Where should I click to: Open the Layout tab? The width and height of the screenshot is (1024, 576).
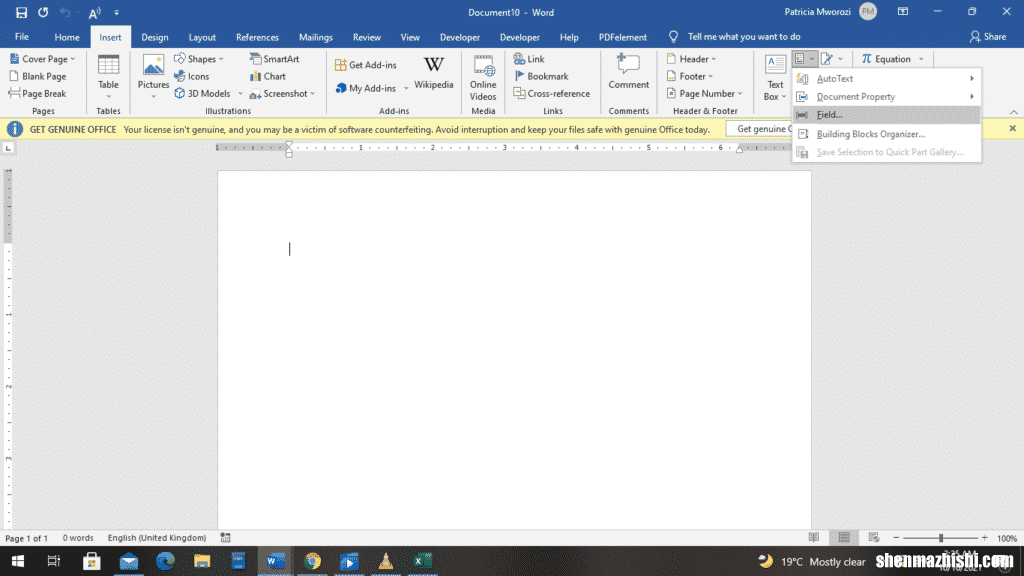pyautogui.click(x=202, y=37)
